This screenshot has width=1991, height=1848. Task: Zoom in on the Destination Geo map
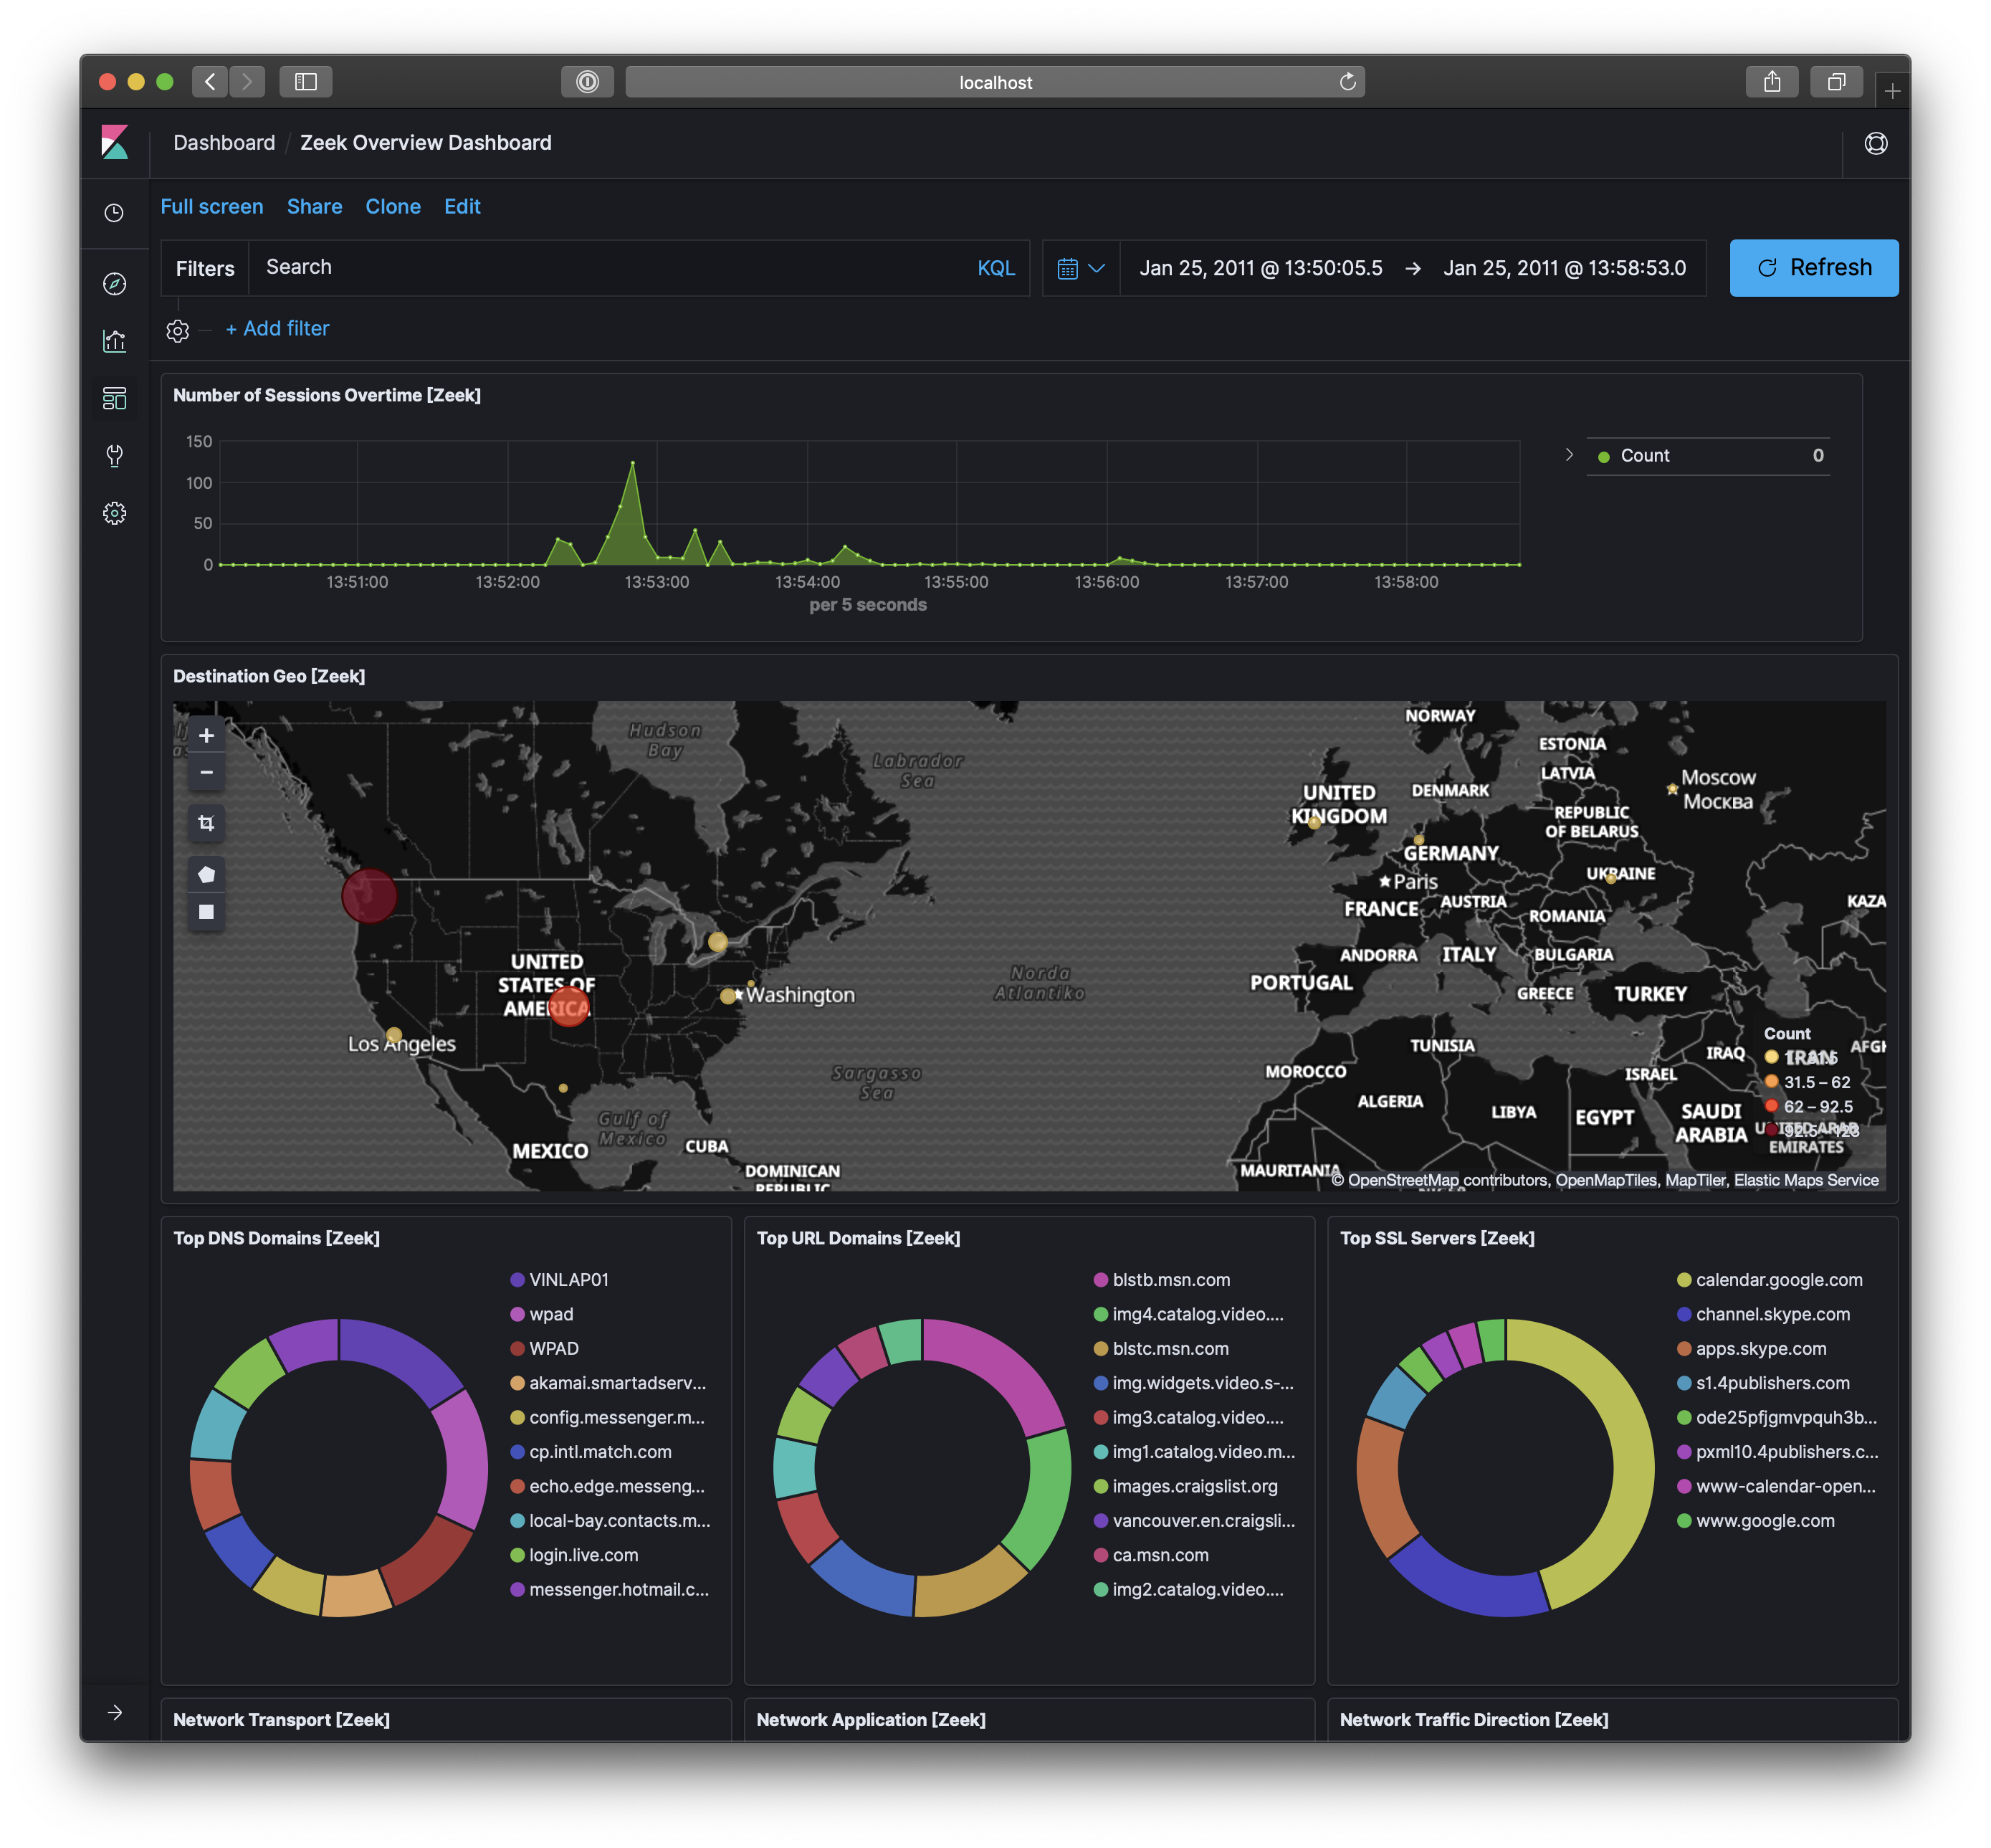coord(206,736)
